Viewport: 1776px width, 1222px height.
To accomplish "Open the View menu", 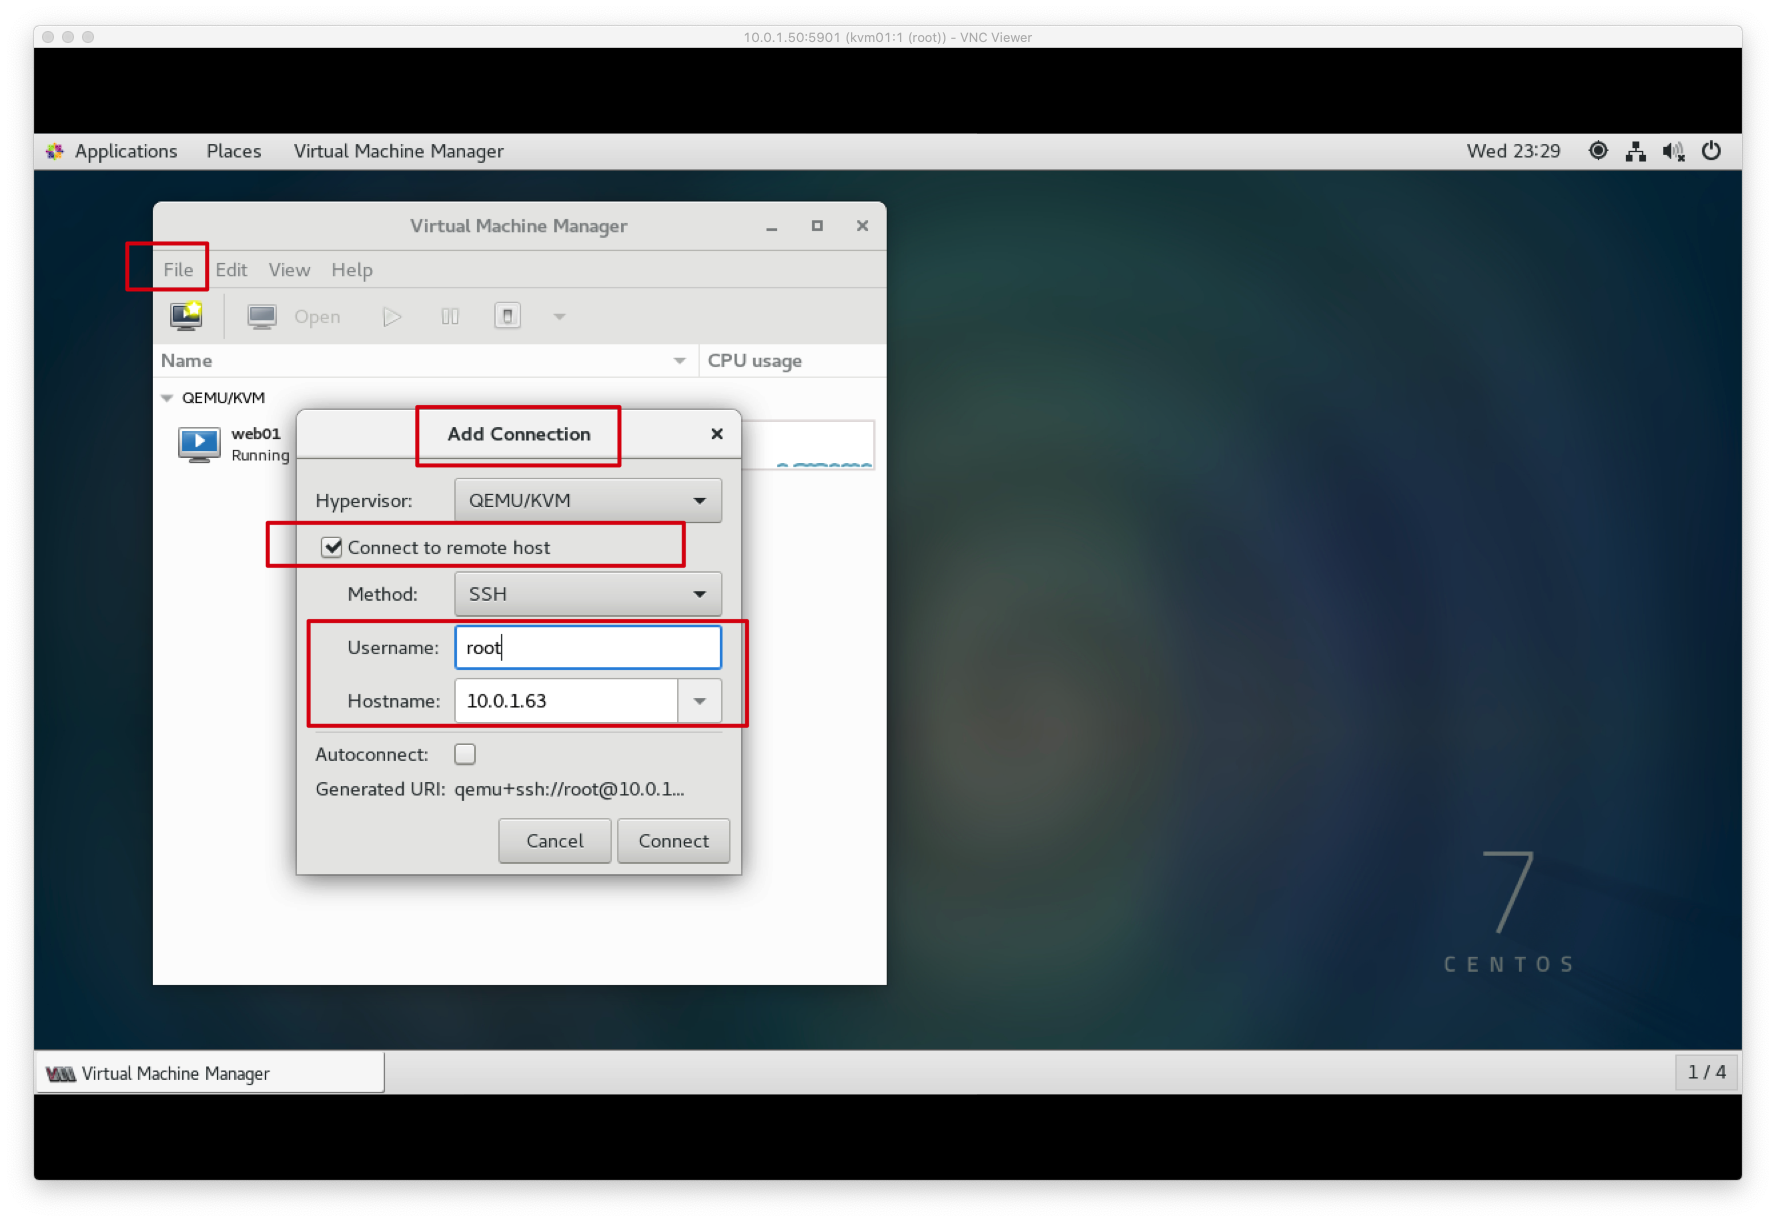I will pyautogui.click(x=289, y=270).
